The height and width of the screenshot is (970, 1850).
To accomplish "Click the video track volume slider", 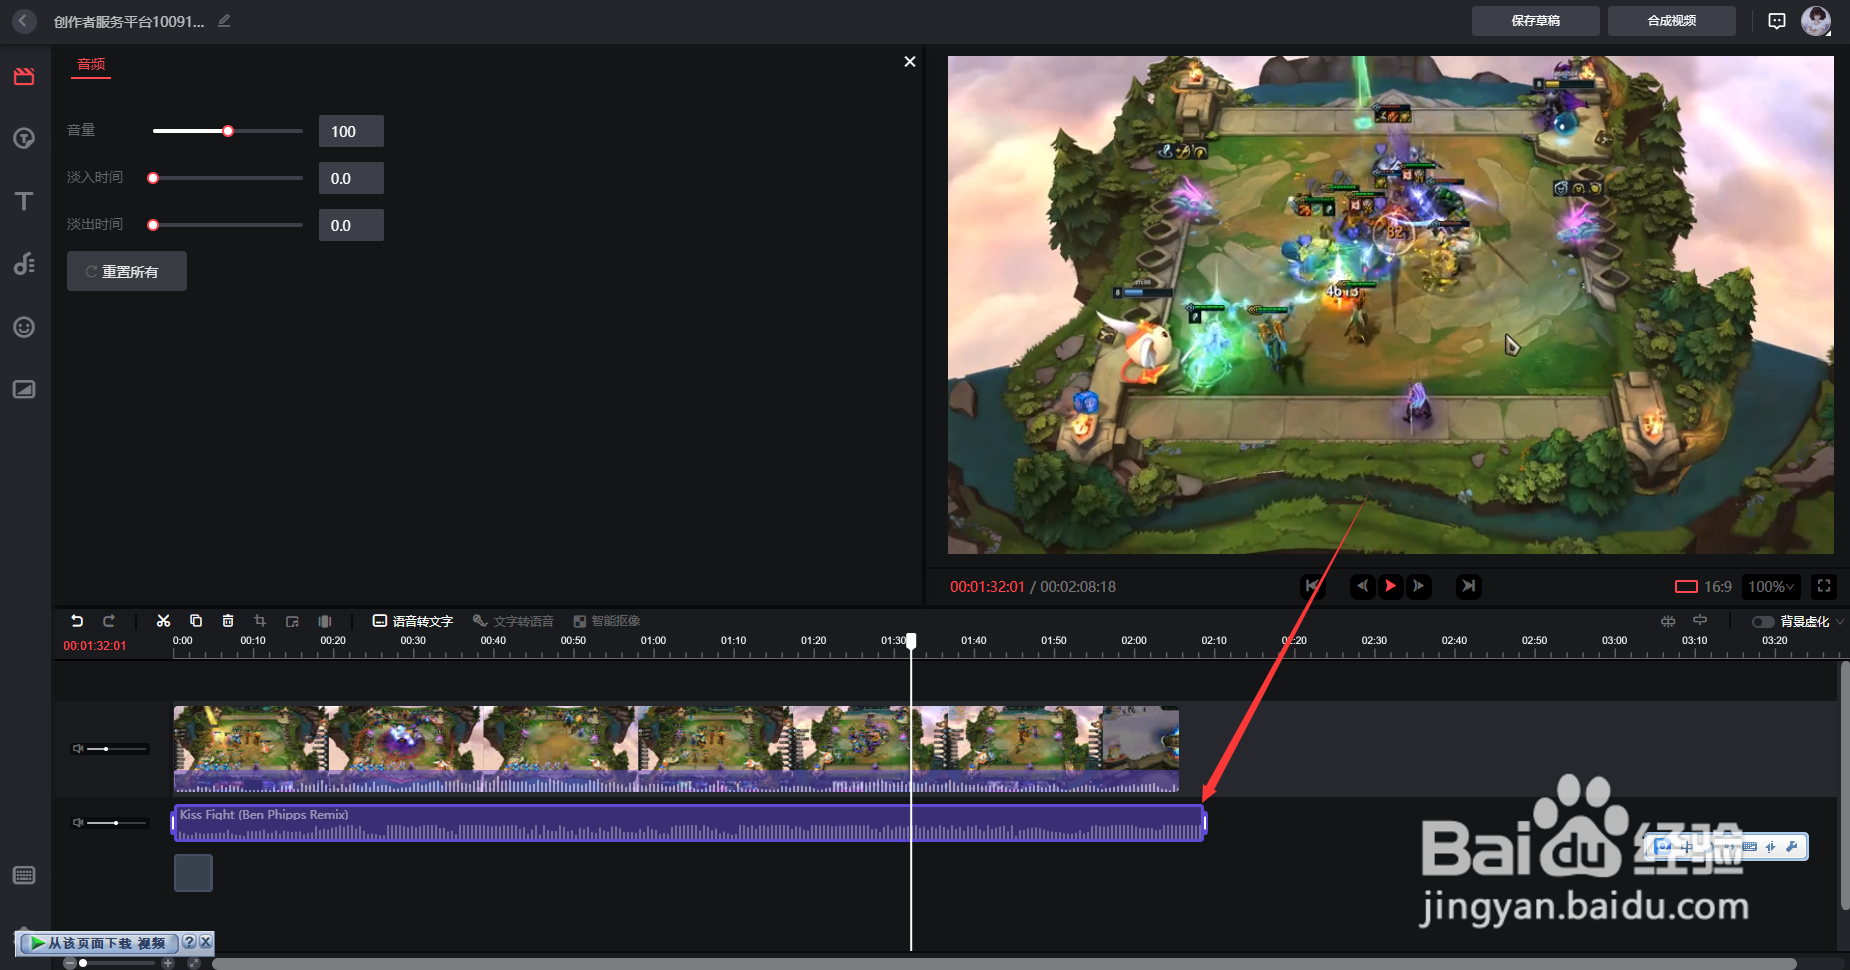I will tap(117, 748).
